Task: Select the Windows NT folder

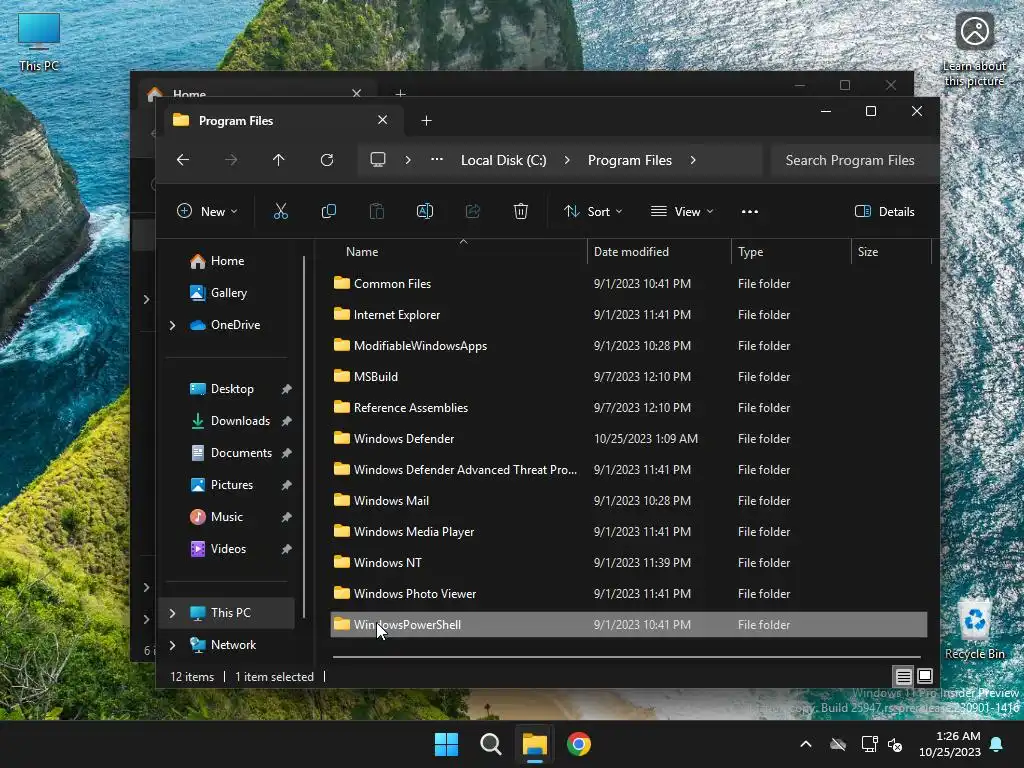Action: coord(630,563)
